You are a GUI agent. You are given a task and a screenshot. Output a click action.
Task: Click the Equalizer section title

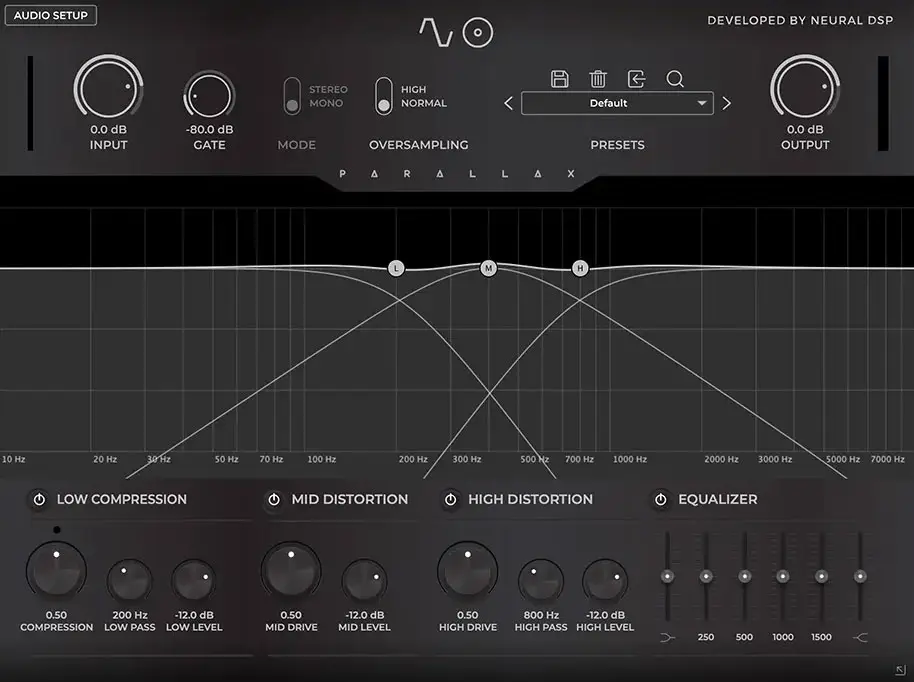[x=718, y=500]
